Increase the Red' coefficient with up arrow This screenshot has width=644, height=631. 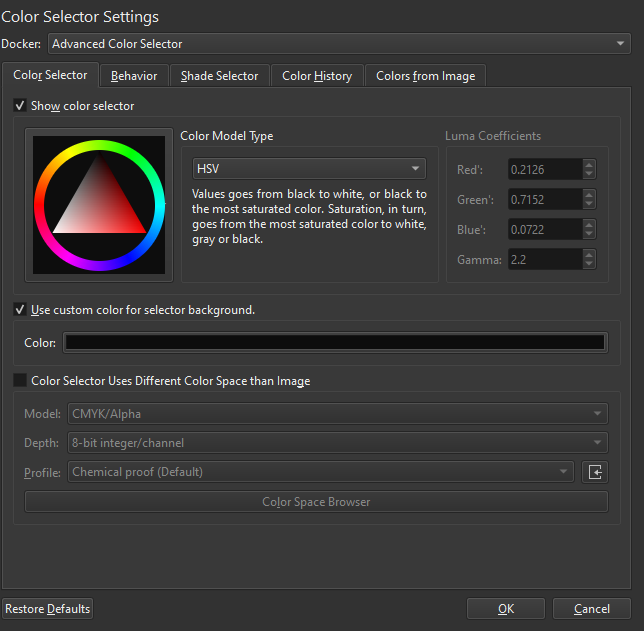point(589,165)
